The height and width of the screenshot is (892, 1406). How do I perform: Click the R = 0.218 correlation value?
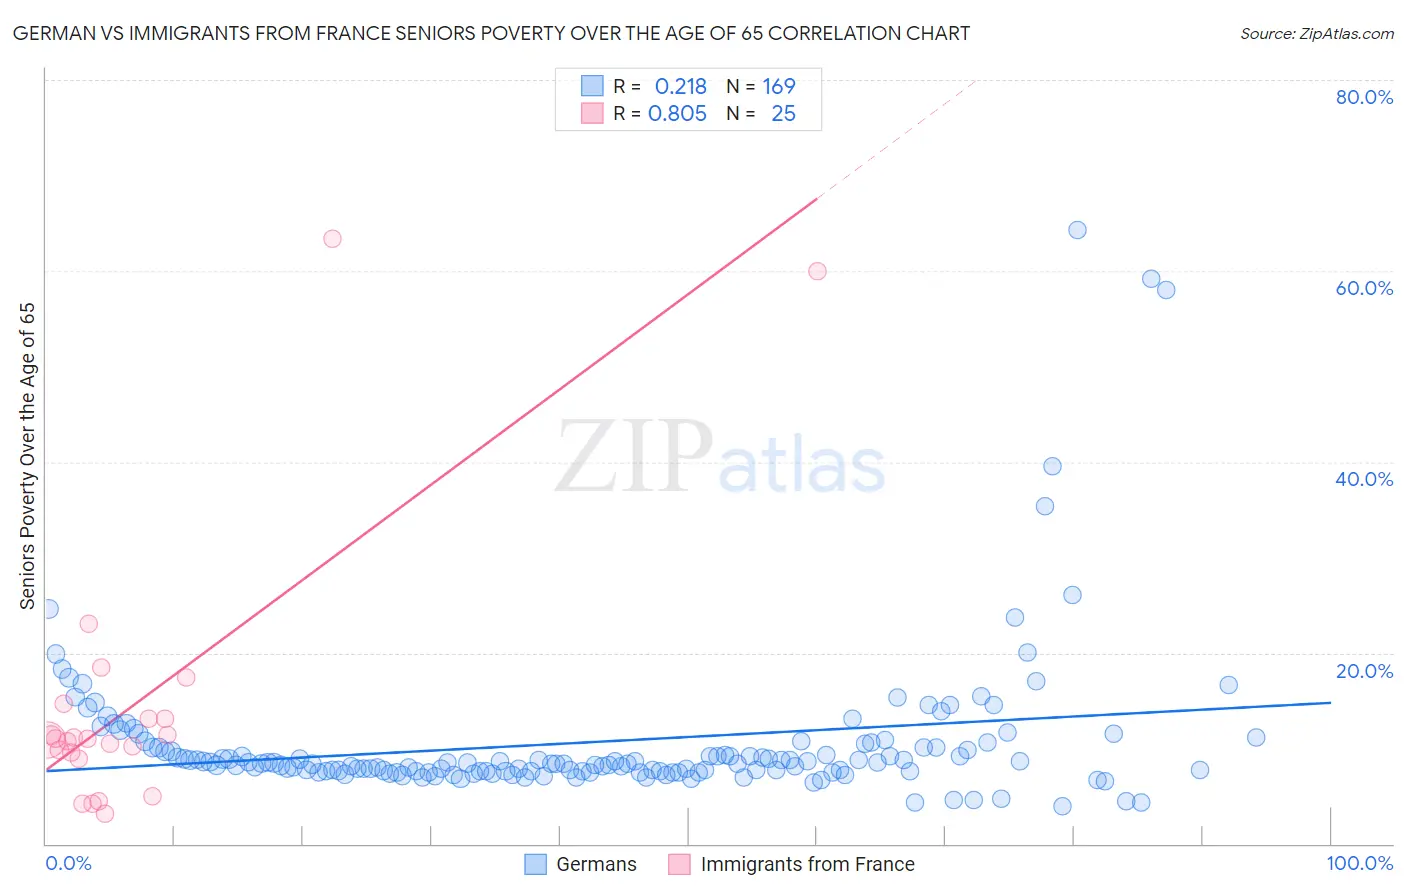(660, 86)
